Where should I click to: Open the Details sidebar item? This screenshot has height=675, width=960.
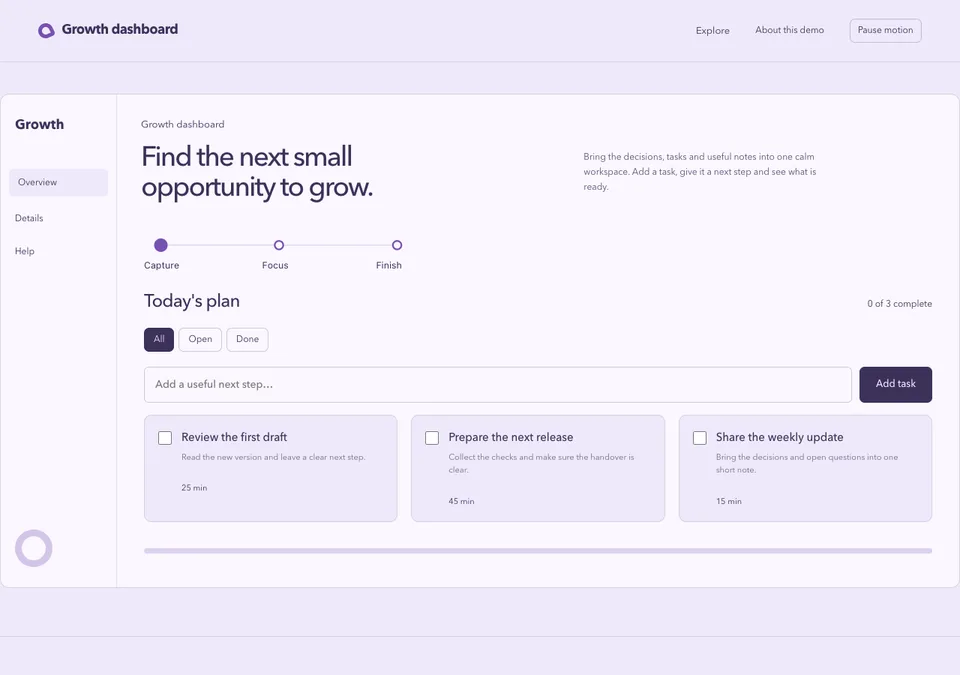click(29, 218)
